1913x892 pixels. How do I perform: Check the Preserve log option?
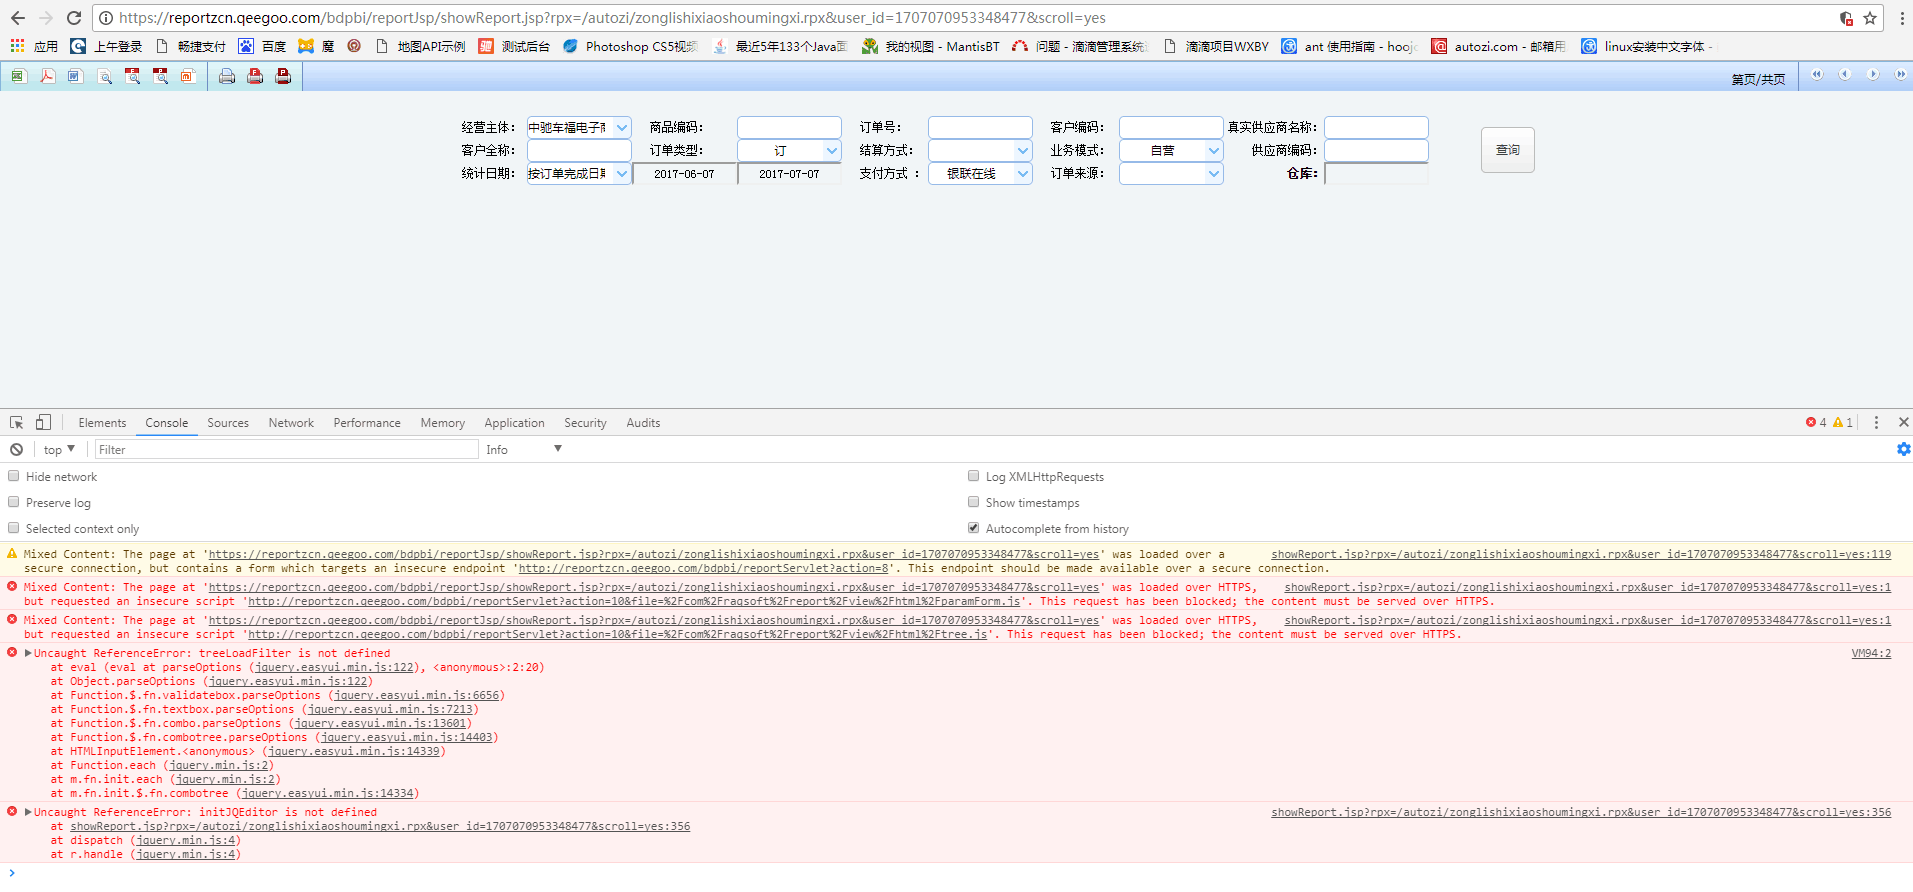click(x=14, y=503)
